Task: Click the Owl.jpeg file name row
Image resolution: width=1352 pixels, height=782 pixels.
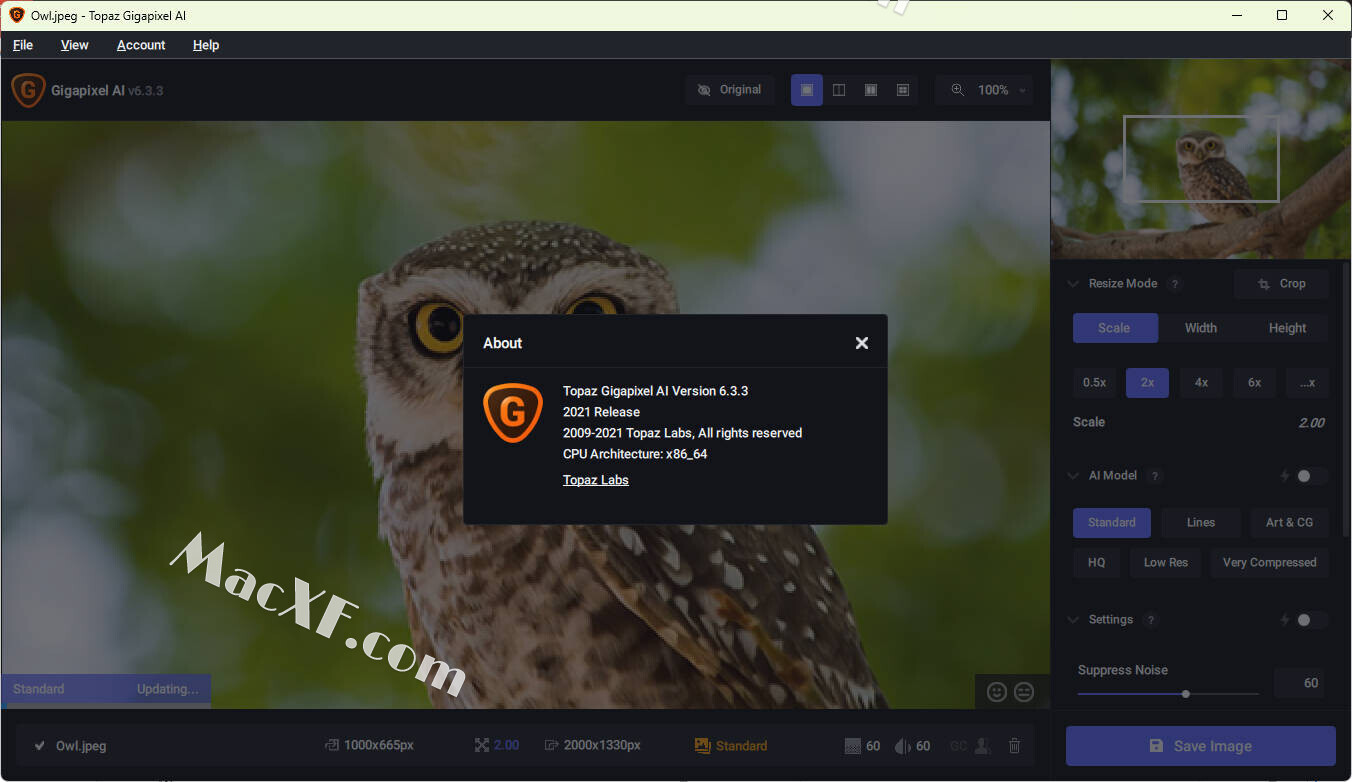Action: pyautogui.click(x=81, y=746)
